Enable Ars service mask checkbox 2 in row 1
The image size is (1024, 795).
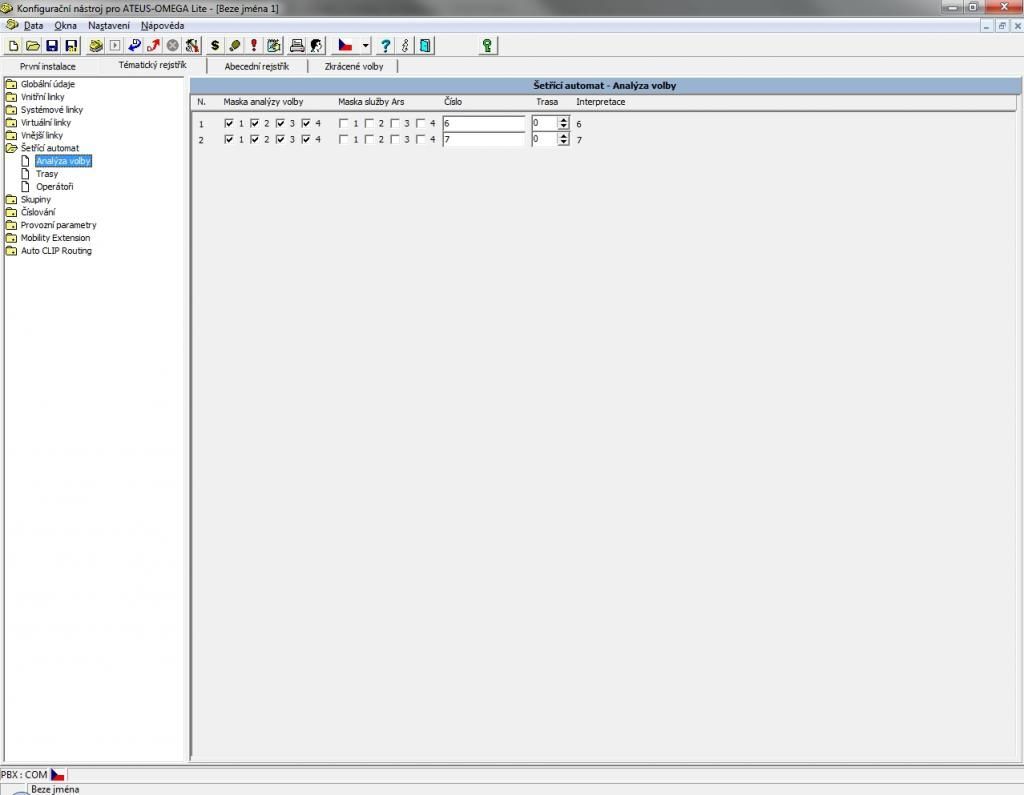pyautogui.click(x=369, y=123)
